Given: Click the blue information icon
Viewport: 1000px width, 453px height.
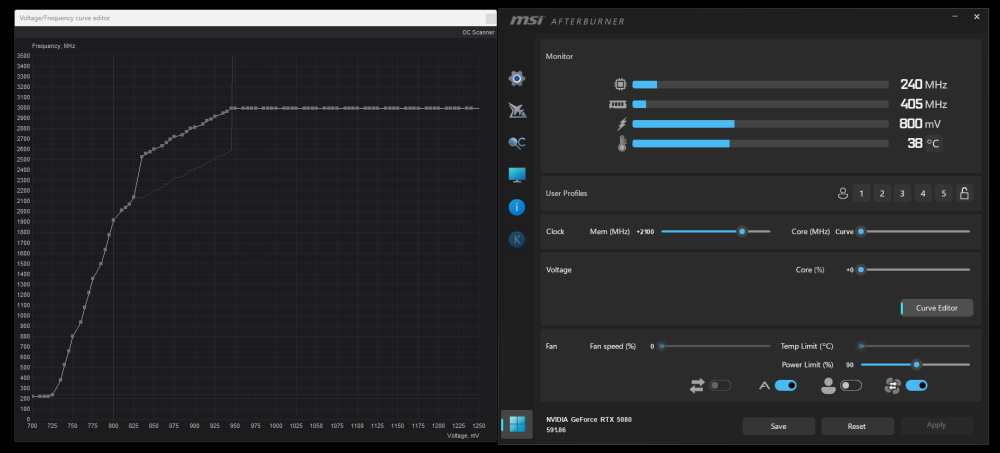Looking at the screenshot, I should [517, 207].
